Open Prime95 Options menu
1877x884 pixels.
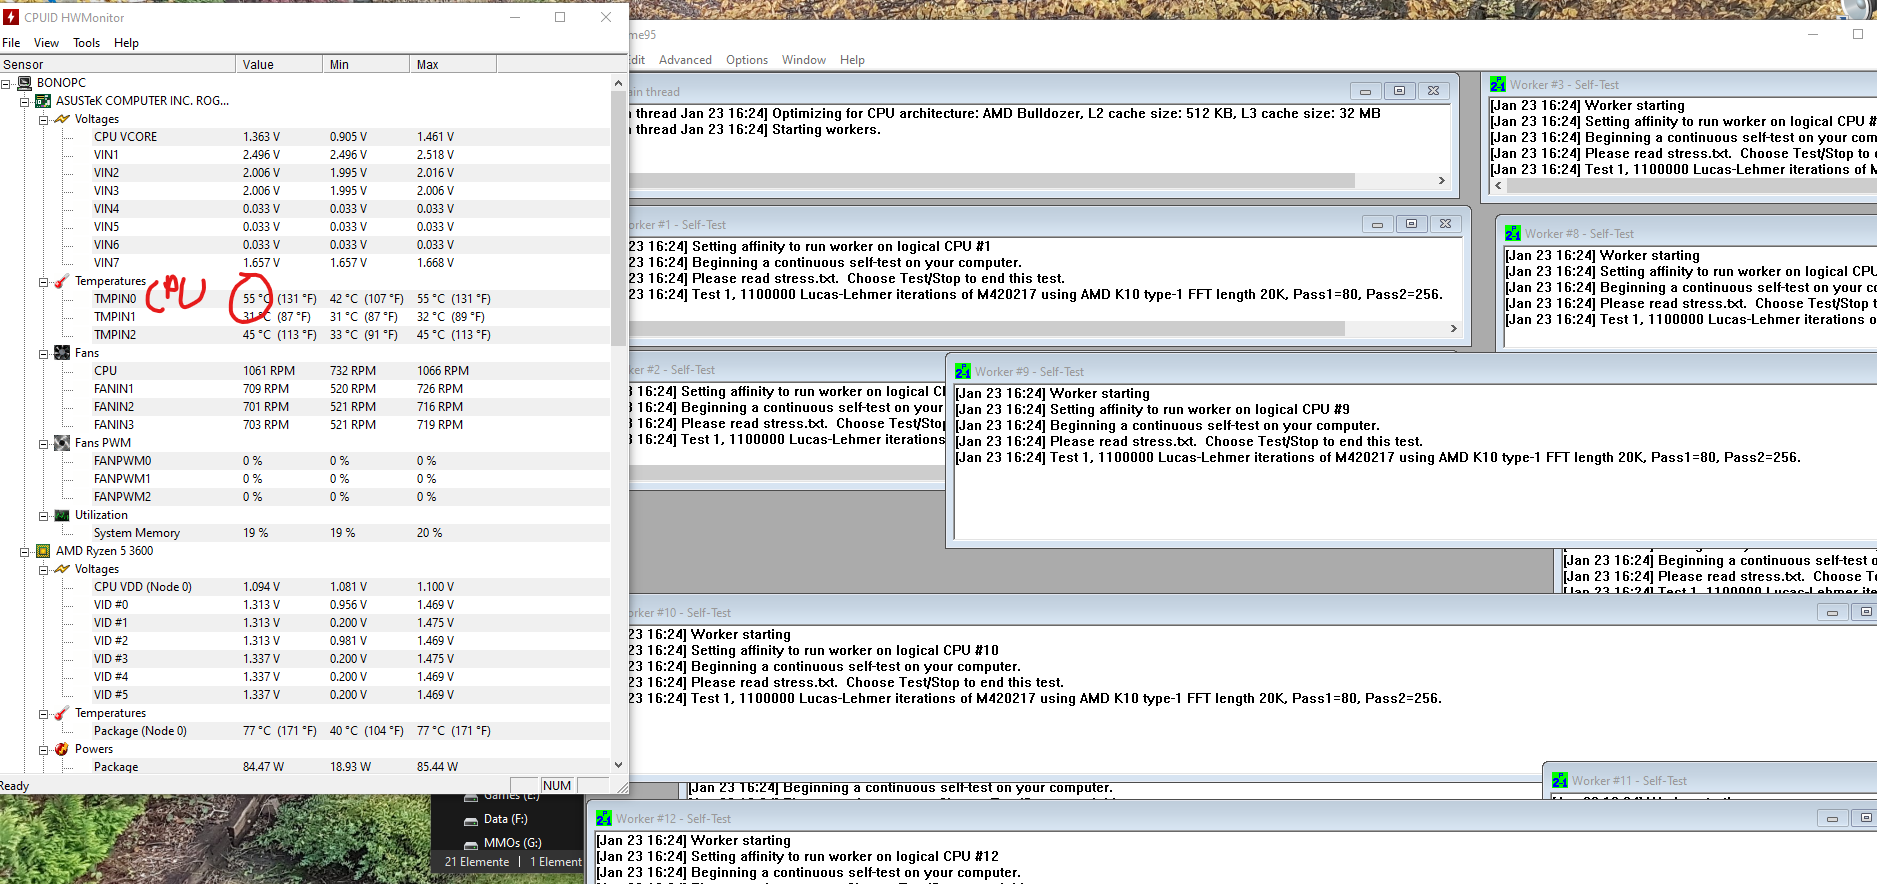[747, 60]
